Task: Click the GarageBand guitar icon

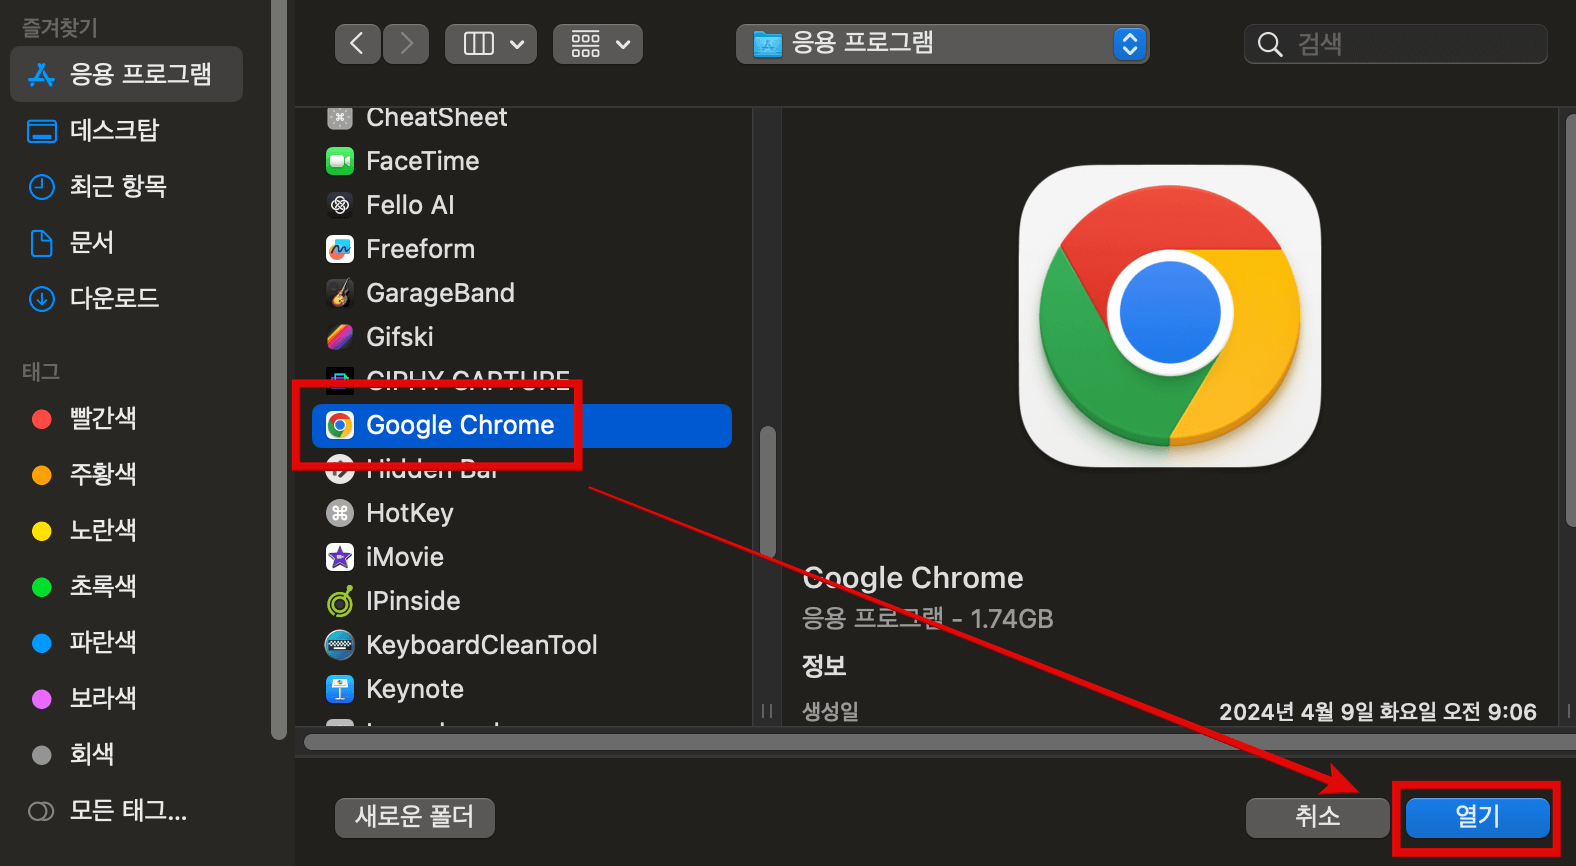Action: [x=340, y=293]
